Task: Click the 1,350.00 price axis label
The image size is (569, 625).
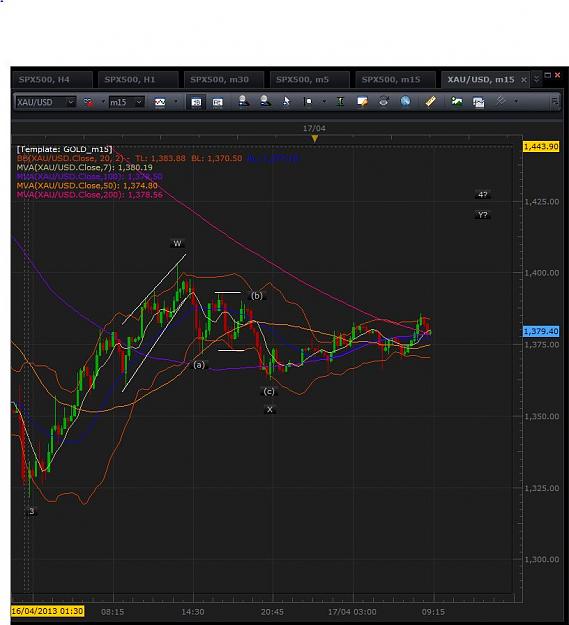Action: pos(542,417)
